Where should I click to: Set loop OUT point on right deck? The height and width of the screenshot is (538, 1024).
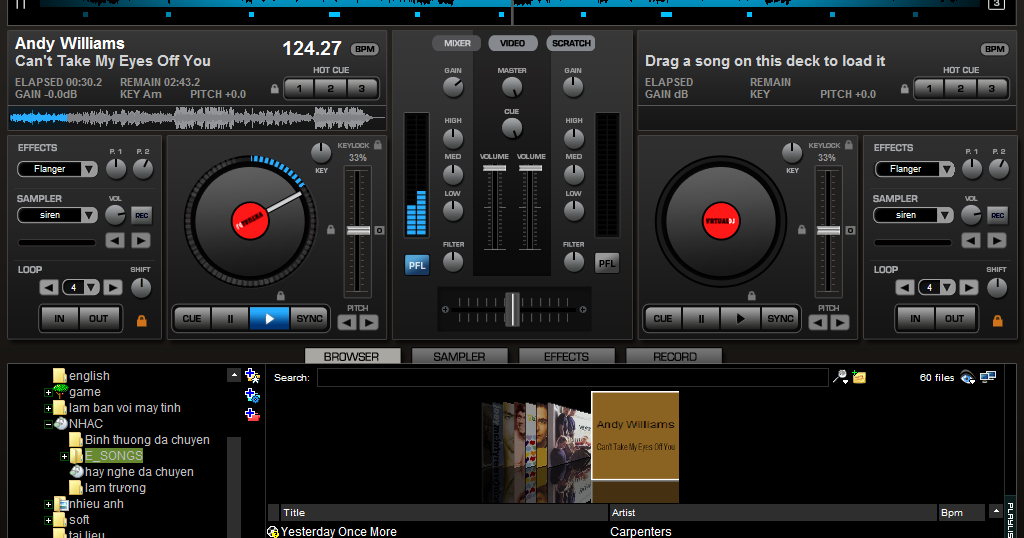click(954, 319)
